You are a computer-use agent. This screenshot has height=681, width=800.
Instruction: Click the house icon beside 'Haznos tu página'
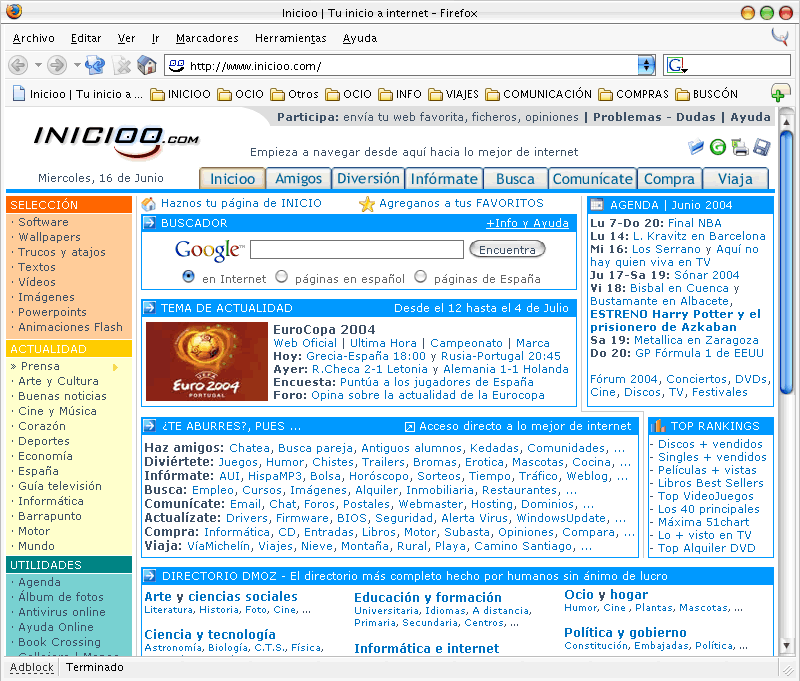pyautogui.click(x=149, y=204)
